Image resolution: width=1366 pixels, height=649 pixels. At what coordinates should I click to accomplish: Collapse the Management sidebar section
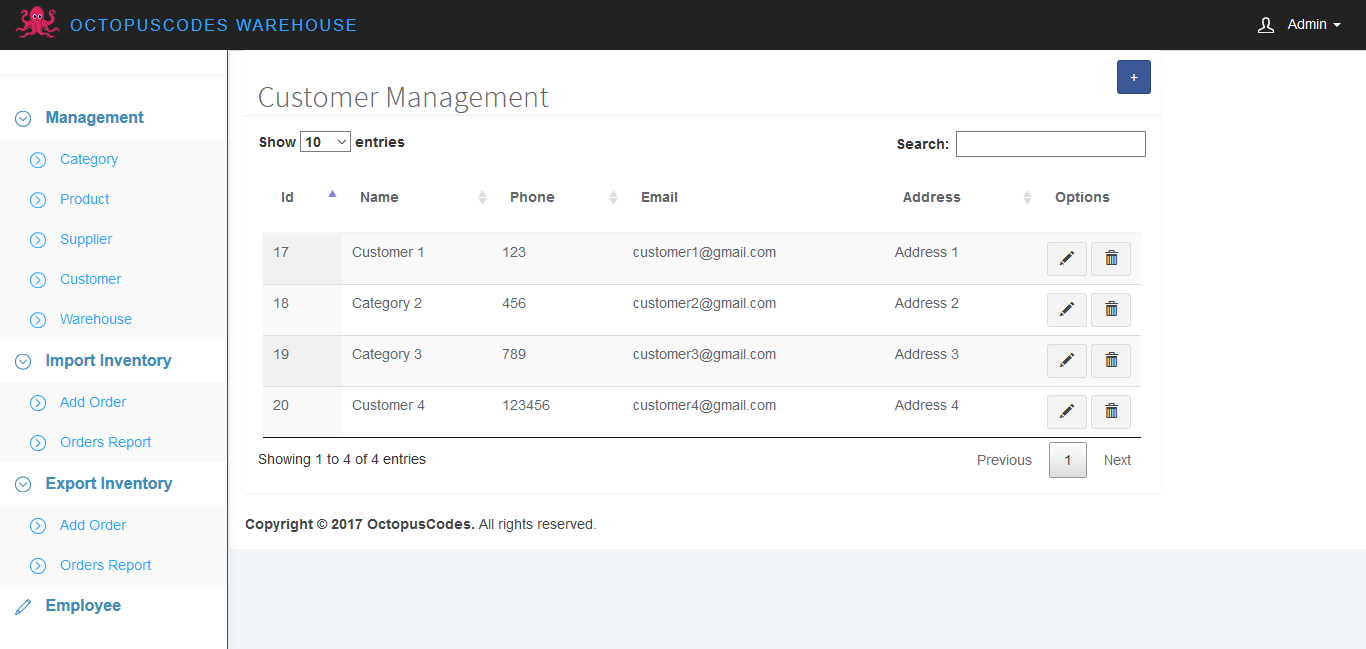pos(94,118)
